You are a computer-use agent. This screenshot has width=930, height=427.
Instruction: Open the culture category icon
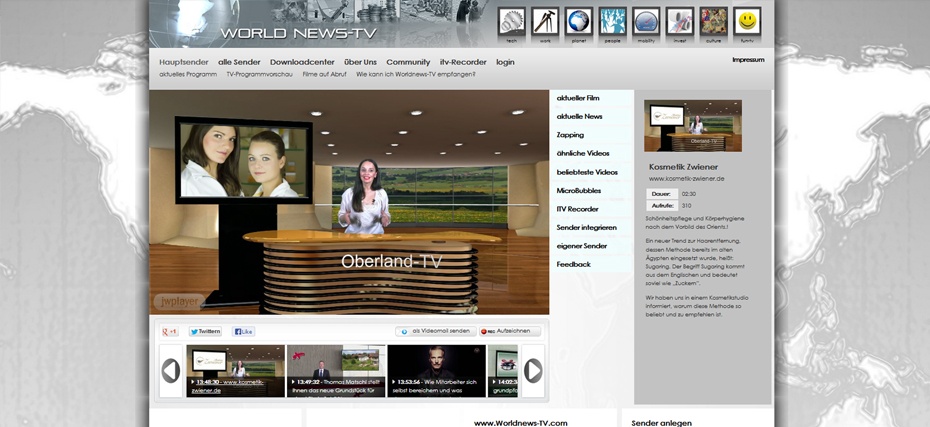point(714,21)
